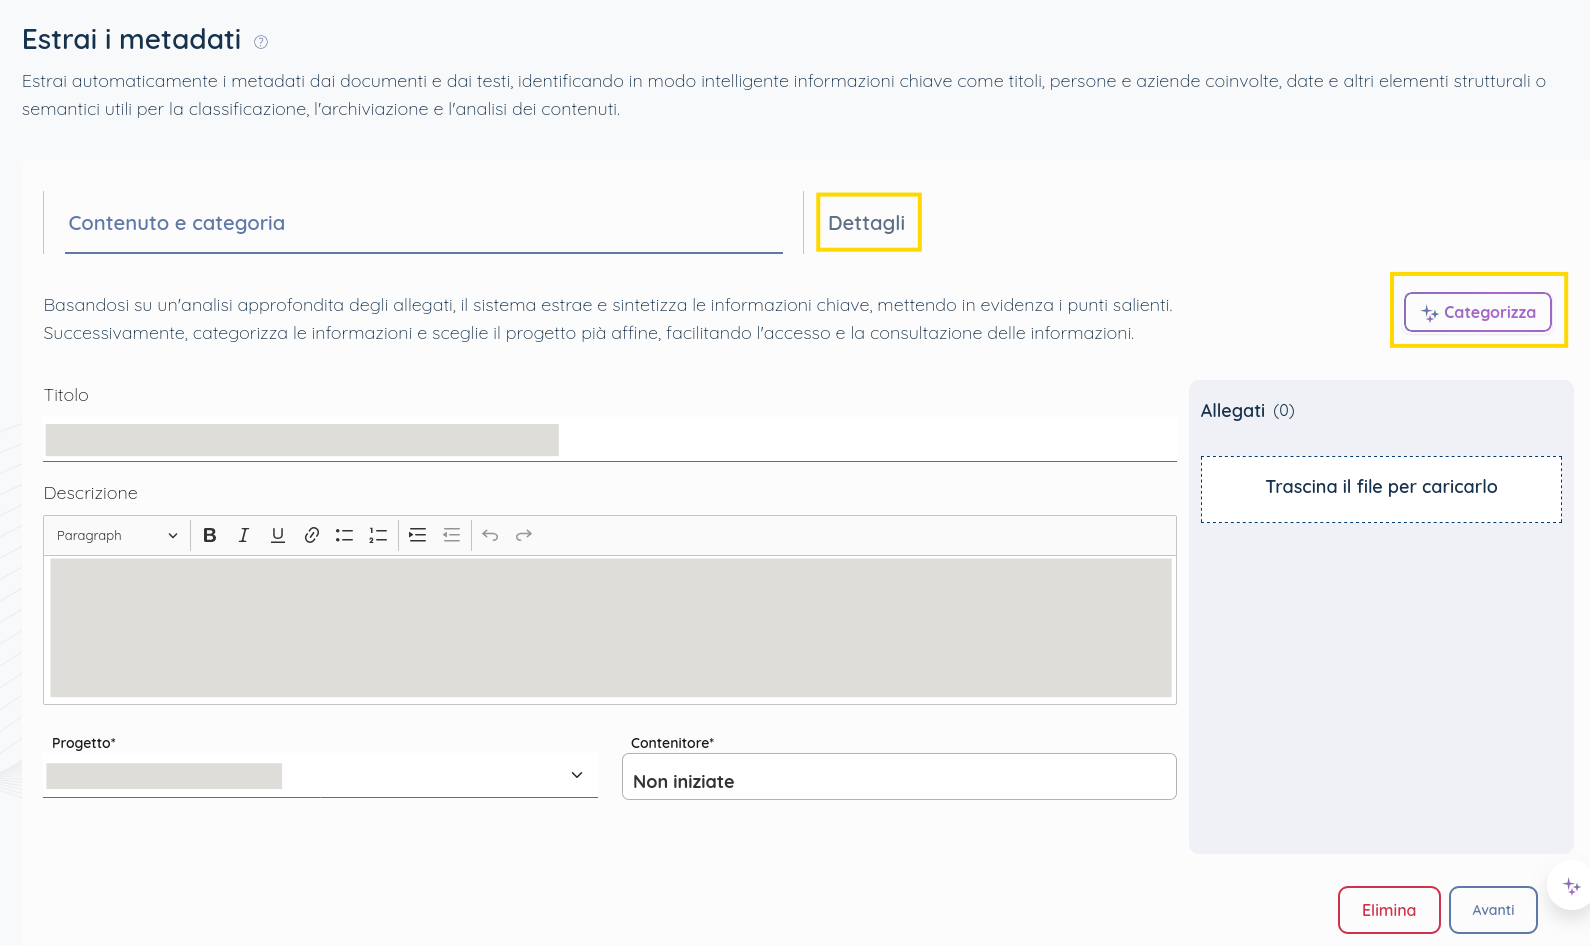Redo the last edit in editor

pos(524,535)
